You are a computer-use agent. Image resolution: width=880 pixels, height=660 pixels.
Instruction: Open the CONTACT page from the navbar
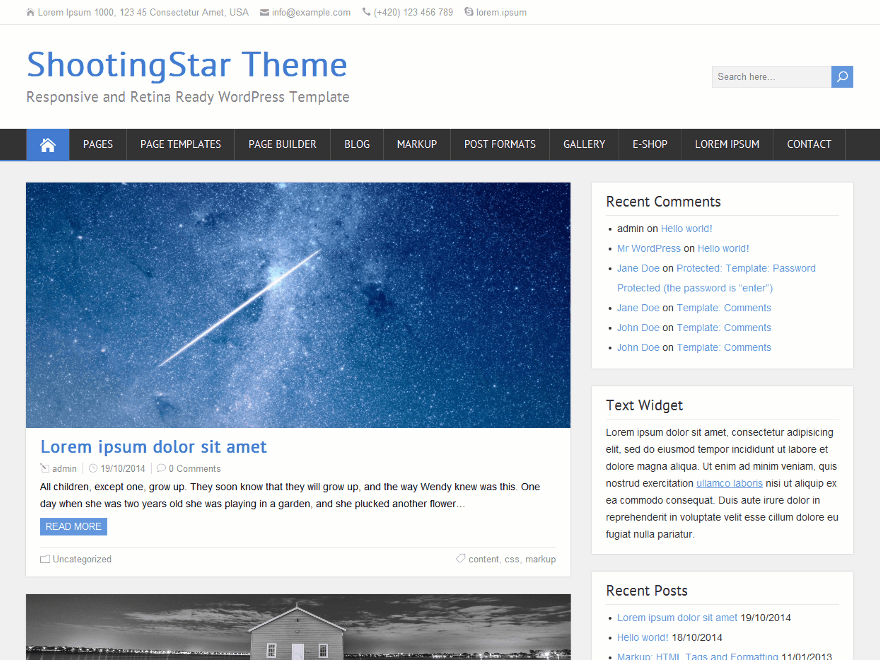point(808,144)
